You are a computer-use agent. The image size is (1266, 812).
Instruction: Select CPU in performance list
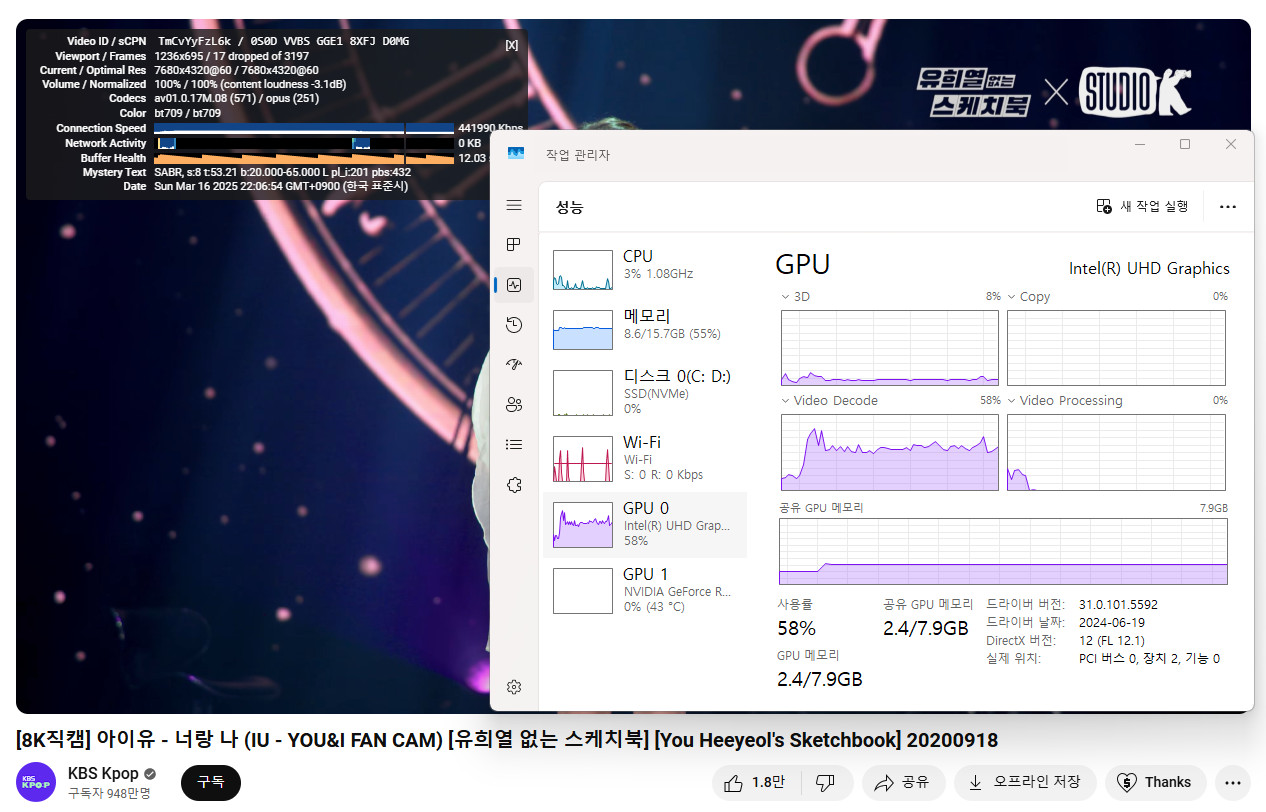pos(645,269)
